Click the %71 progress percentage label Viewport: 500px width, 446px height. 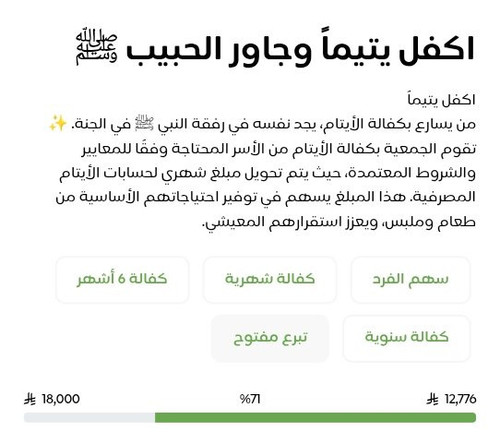click(x=250, y=399)
